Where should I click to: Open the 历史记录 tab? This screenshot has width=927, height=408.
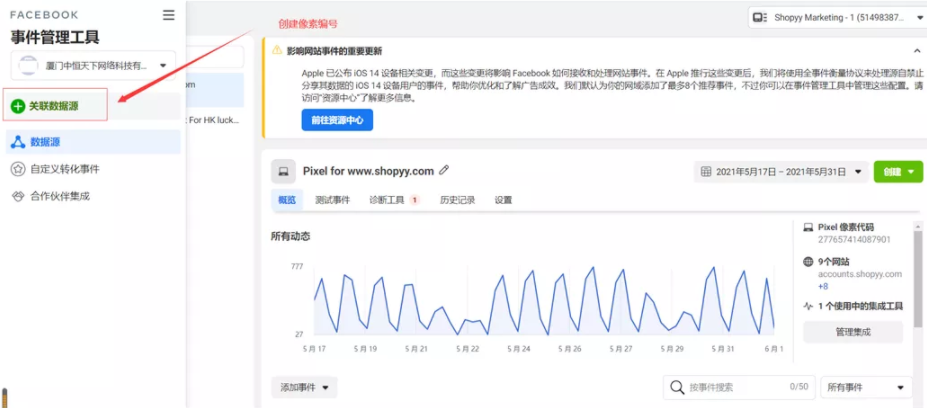coord(457,200)
